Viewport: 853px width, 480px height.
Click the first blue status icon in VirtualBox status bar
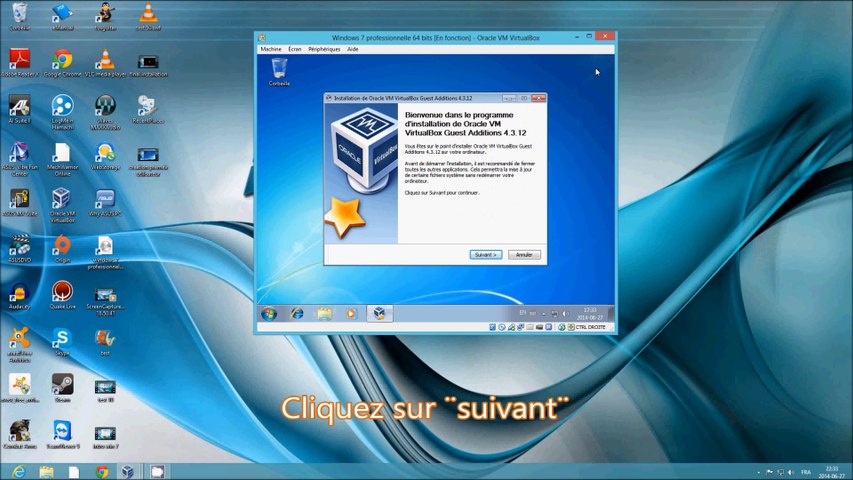click(492, 327)
